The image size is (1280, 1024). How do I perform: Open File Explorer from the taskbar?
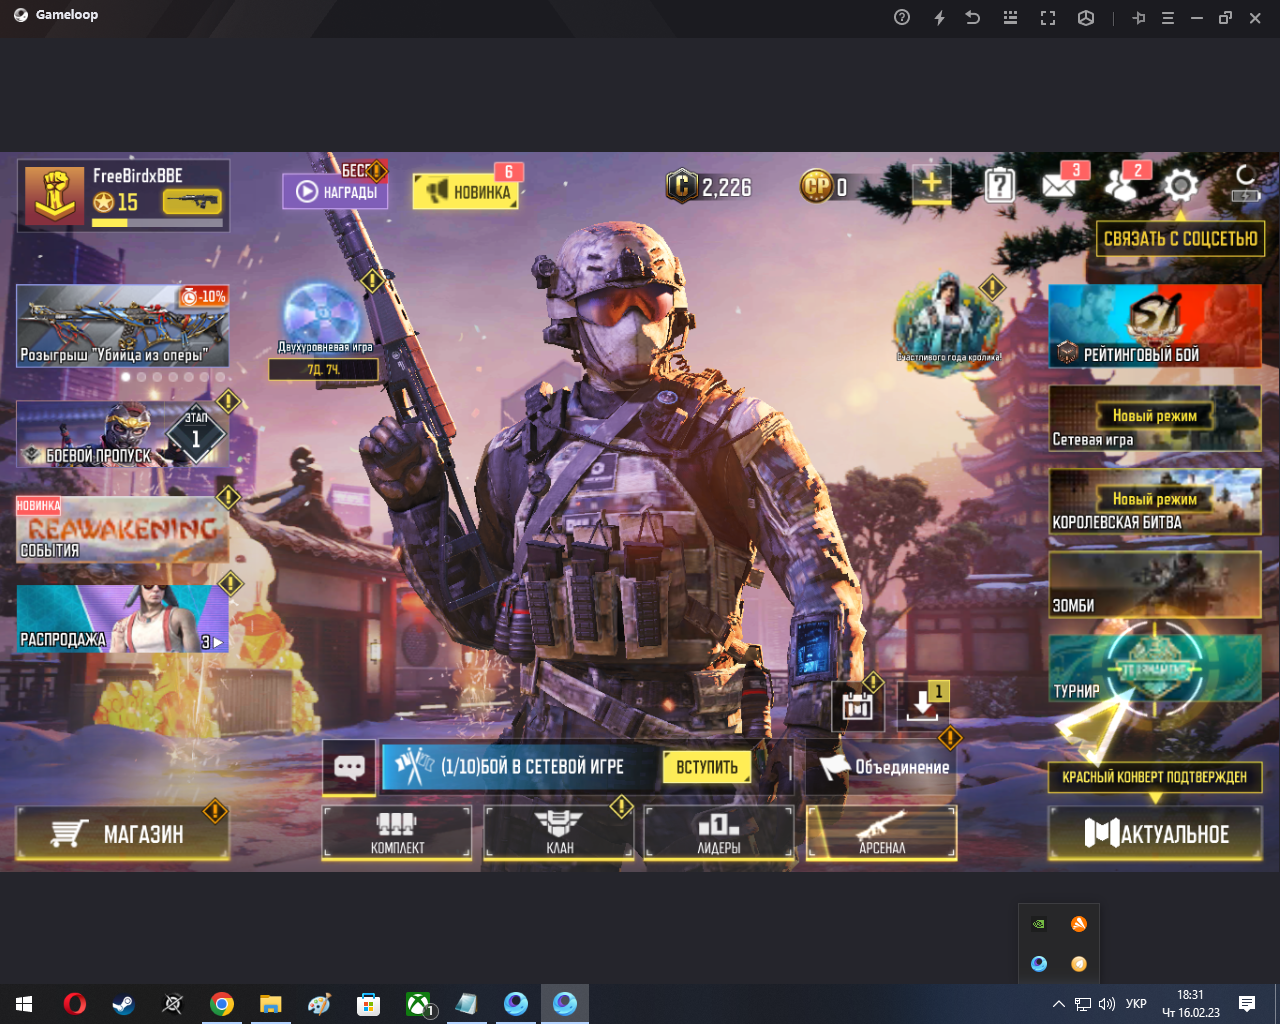point(270,1004)
